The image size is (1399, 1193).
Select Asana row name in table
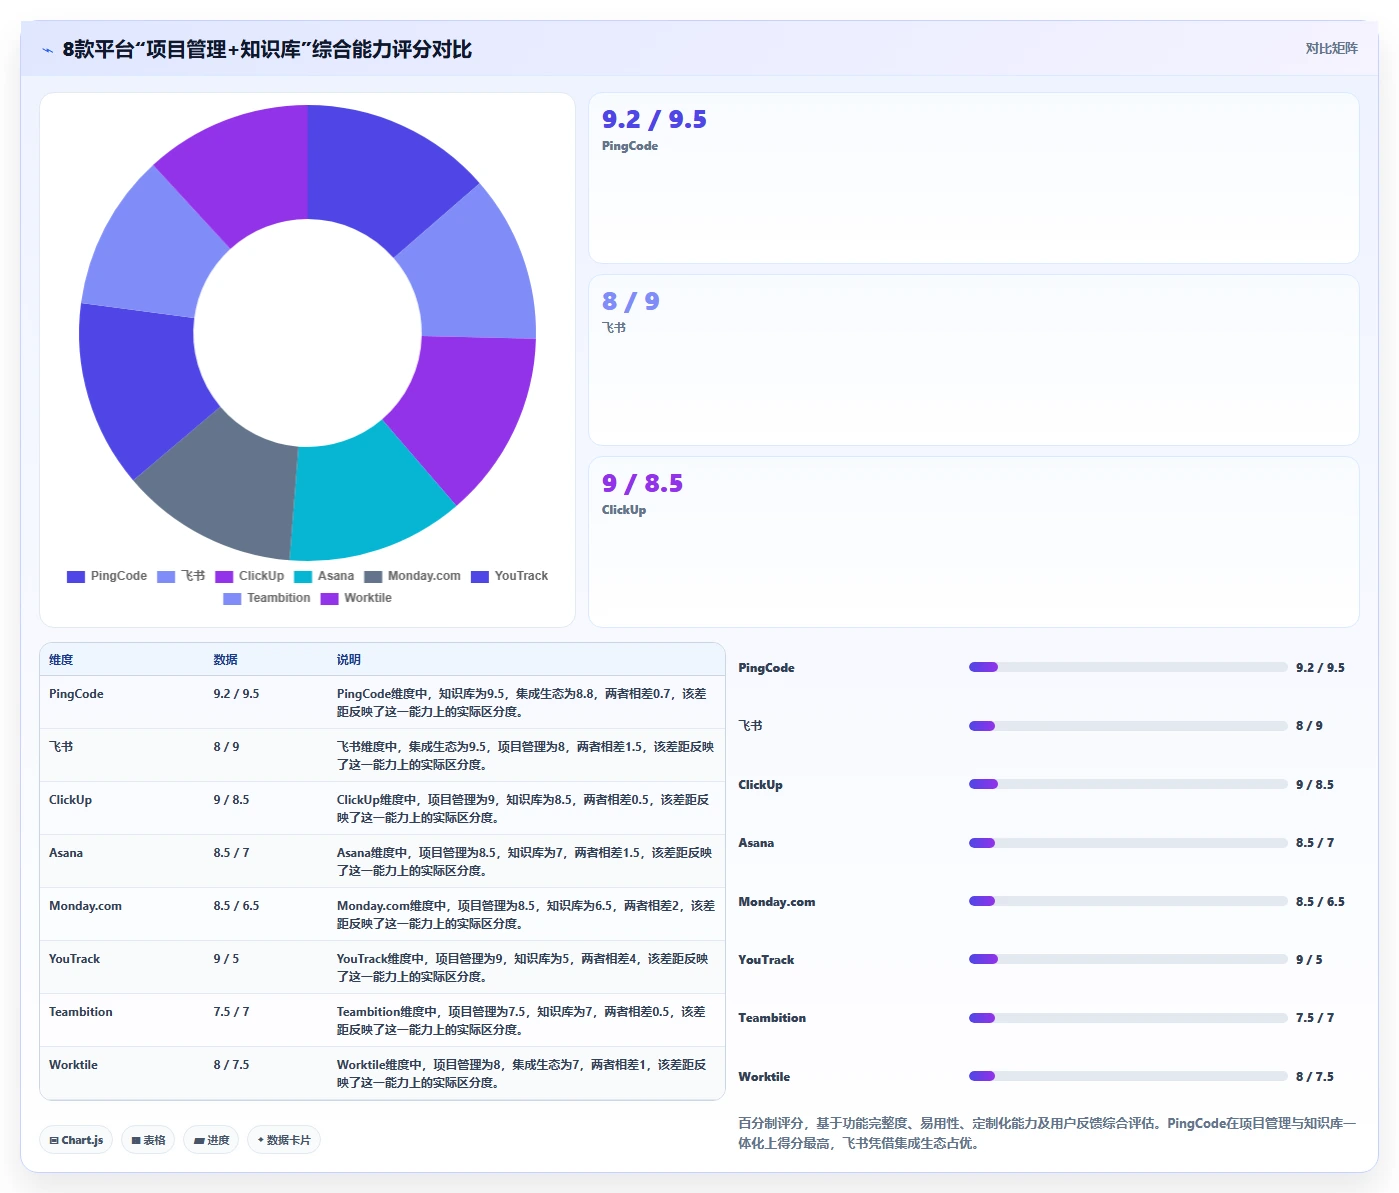point(66,853)
